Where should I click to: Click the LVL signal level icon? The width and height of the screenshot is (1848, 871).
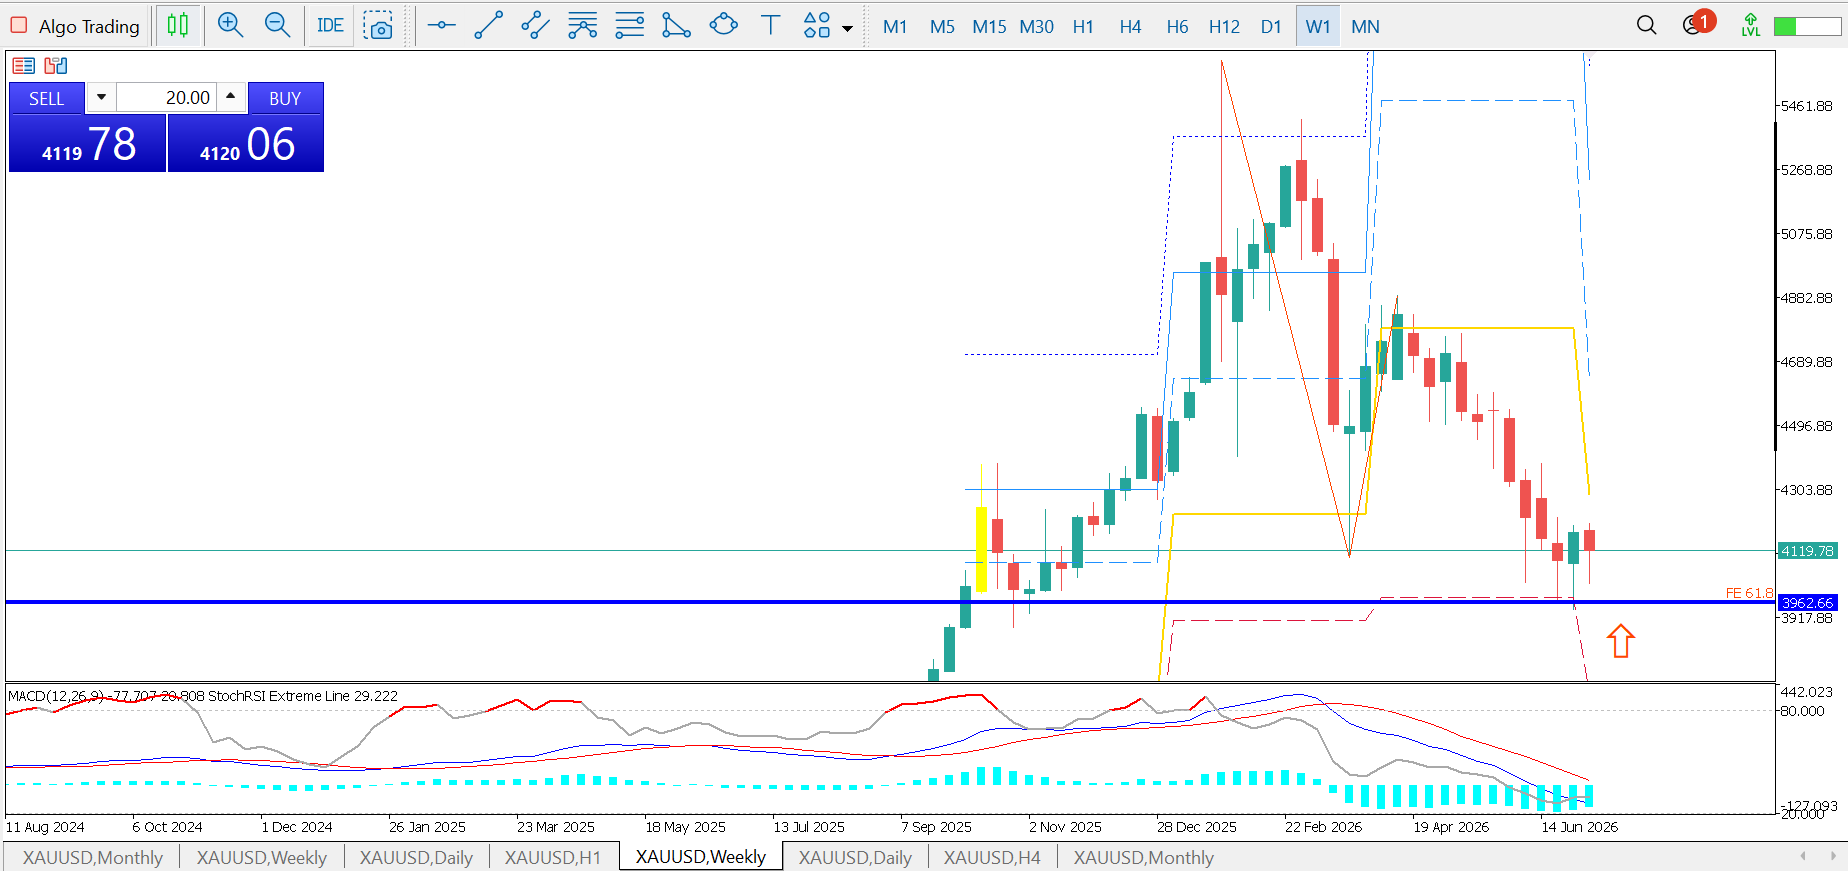(1751, 25)
